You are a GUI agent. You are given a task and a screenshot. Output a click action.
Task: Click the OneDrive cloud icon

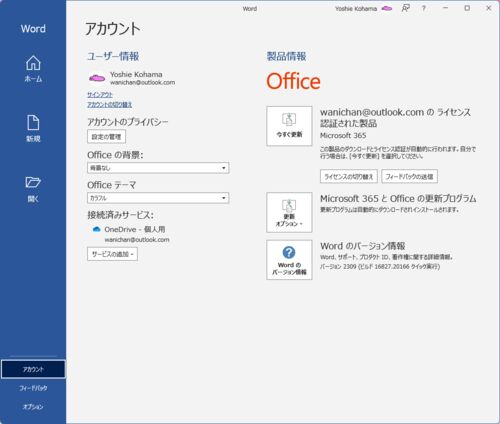[96, 229]
